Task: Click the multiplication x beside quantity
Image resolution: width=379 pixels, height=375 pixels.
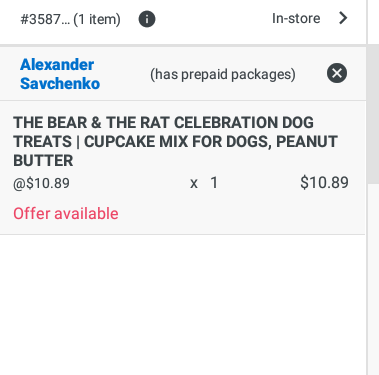Action: click(x=194, y=184)
